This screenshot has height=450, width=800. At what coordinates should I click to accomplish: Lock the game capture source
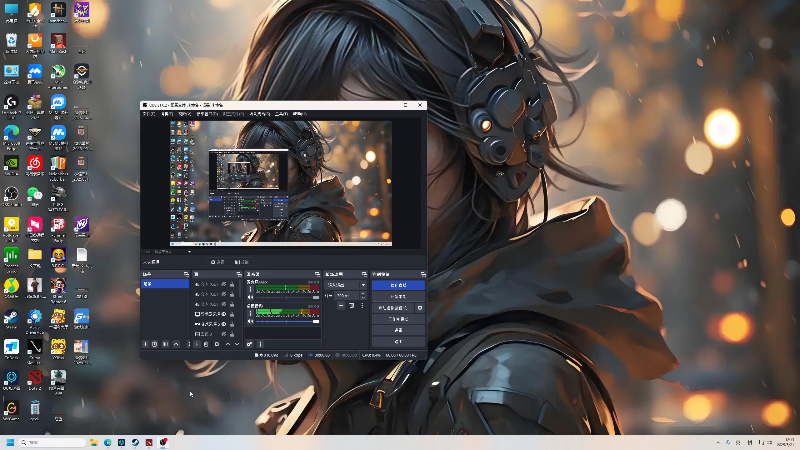232,324
